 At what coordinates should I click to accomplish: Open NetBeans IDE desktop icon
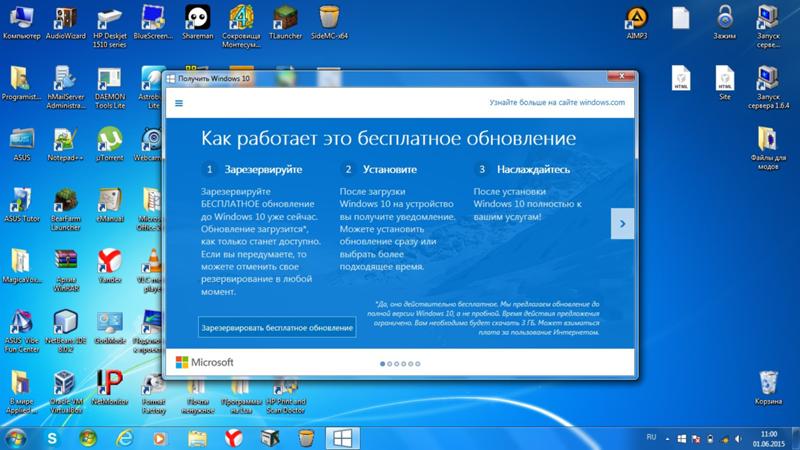coord(65,331)
